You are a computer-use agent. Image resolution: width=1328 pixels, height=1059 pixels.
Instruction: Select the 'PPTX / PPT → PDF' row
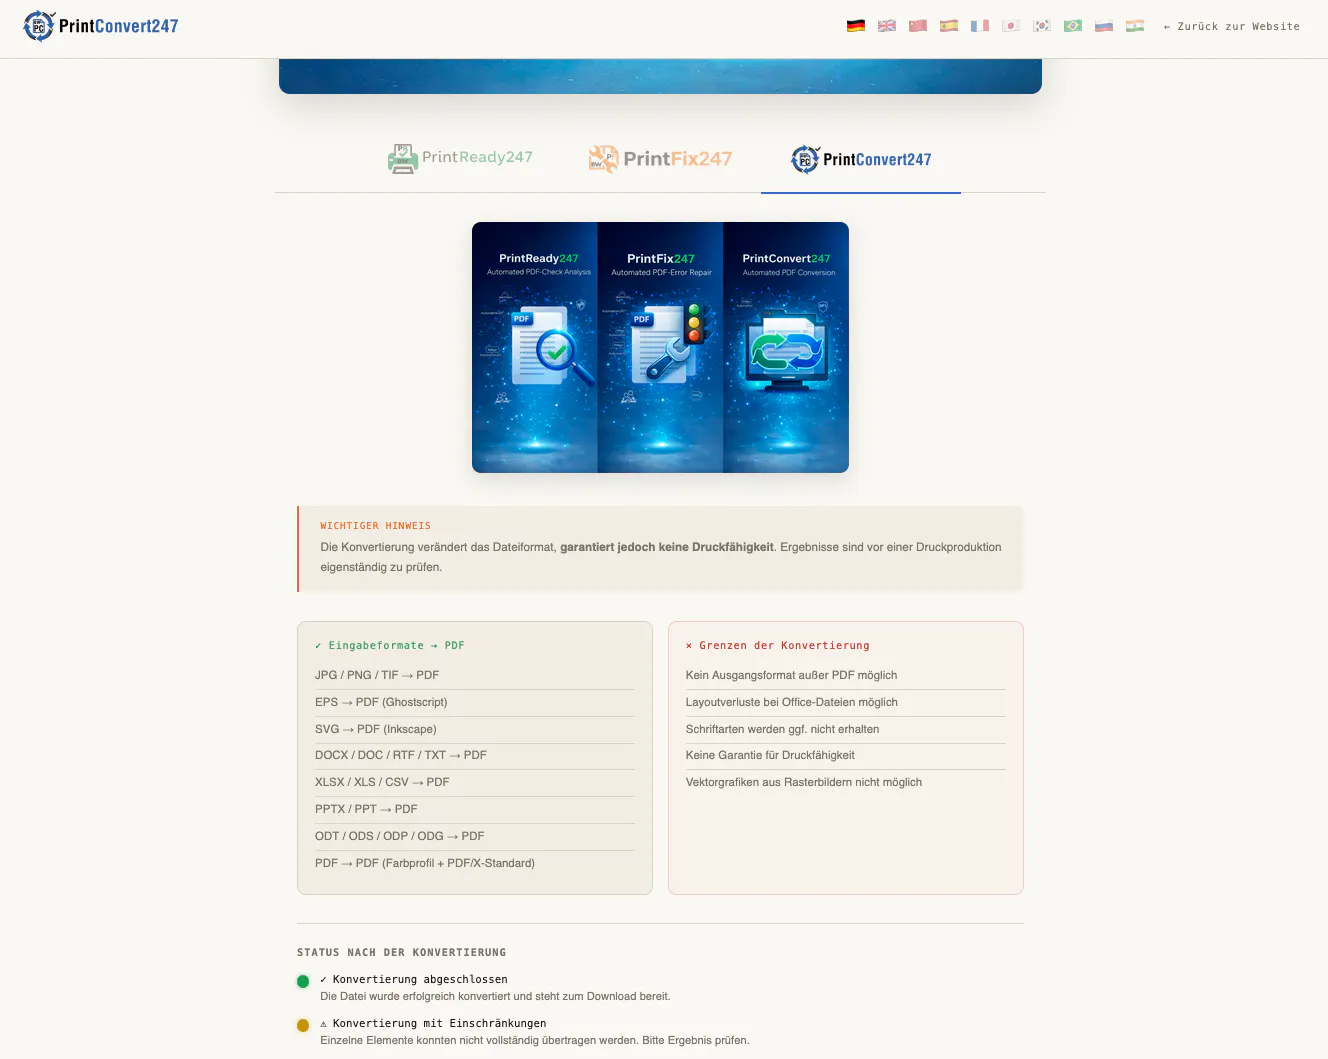click(475, 809)
